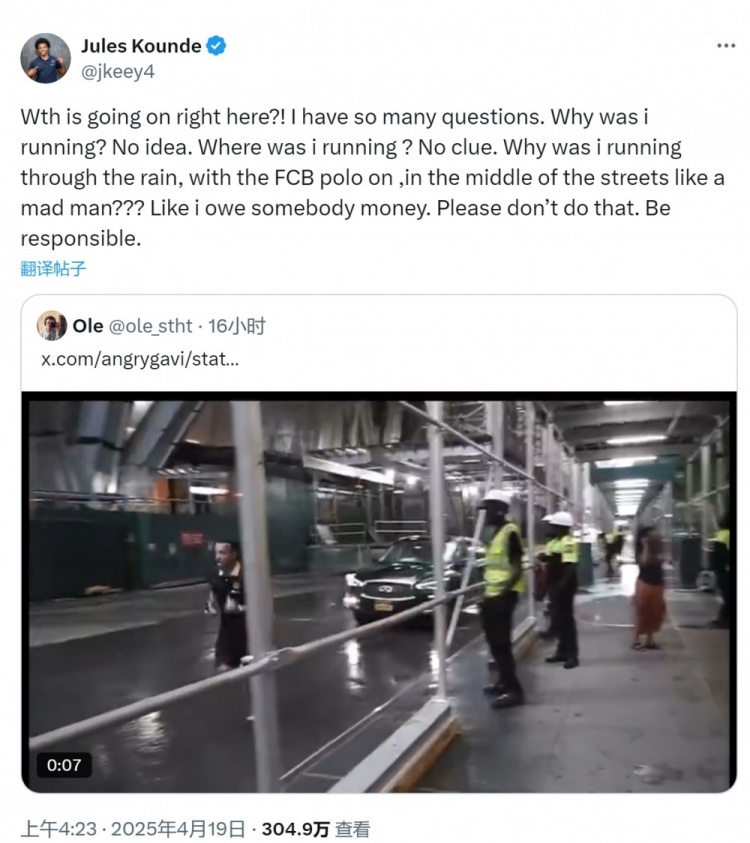This screenshot has width=750, height=843.
Task: Click 翻译帖子 to translate the post
Action: (x=53, y=269)
